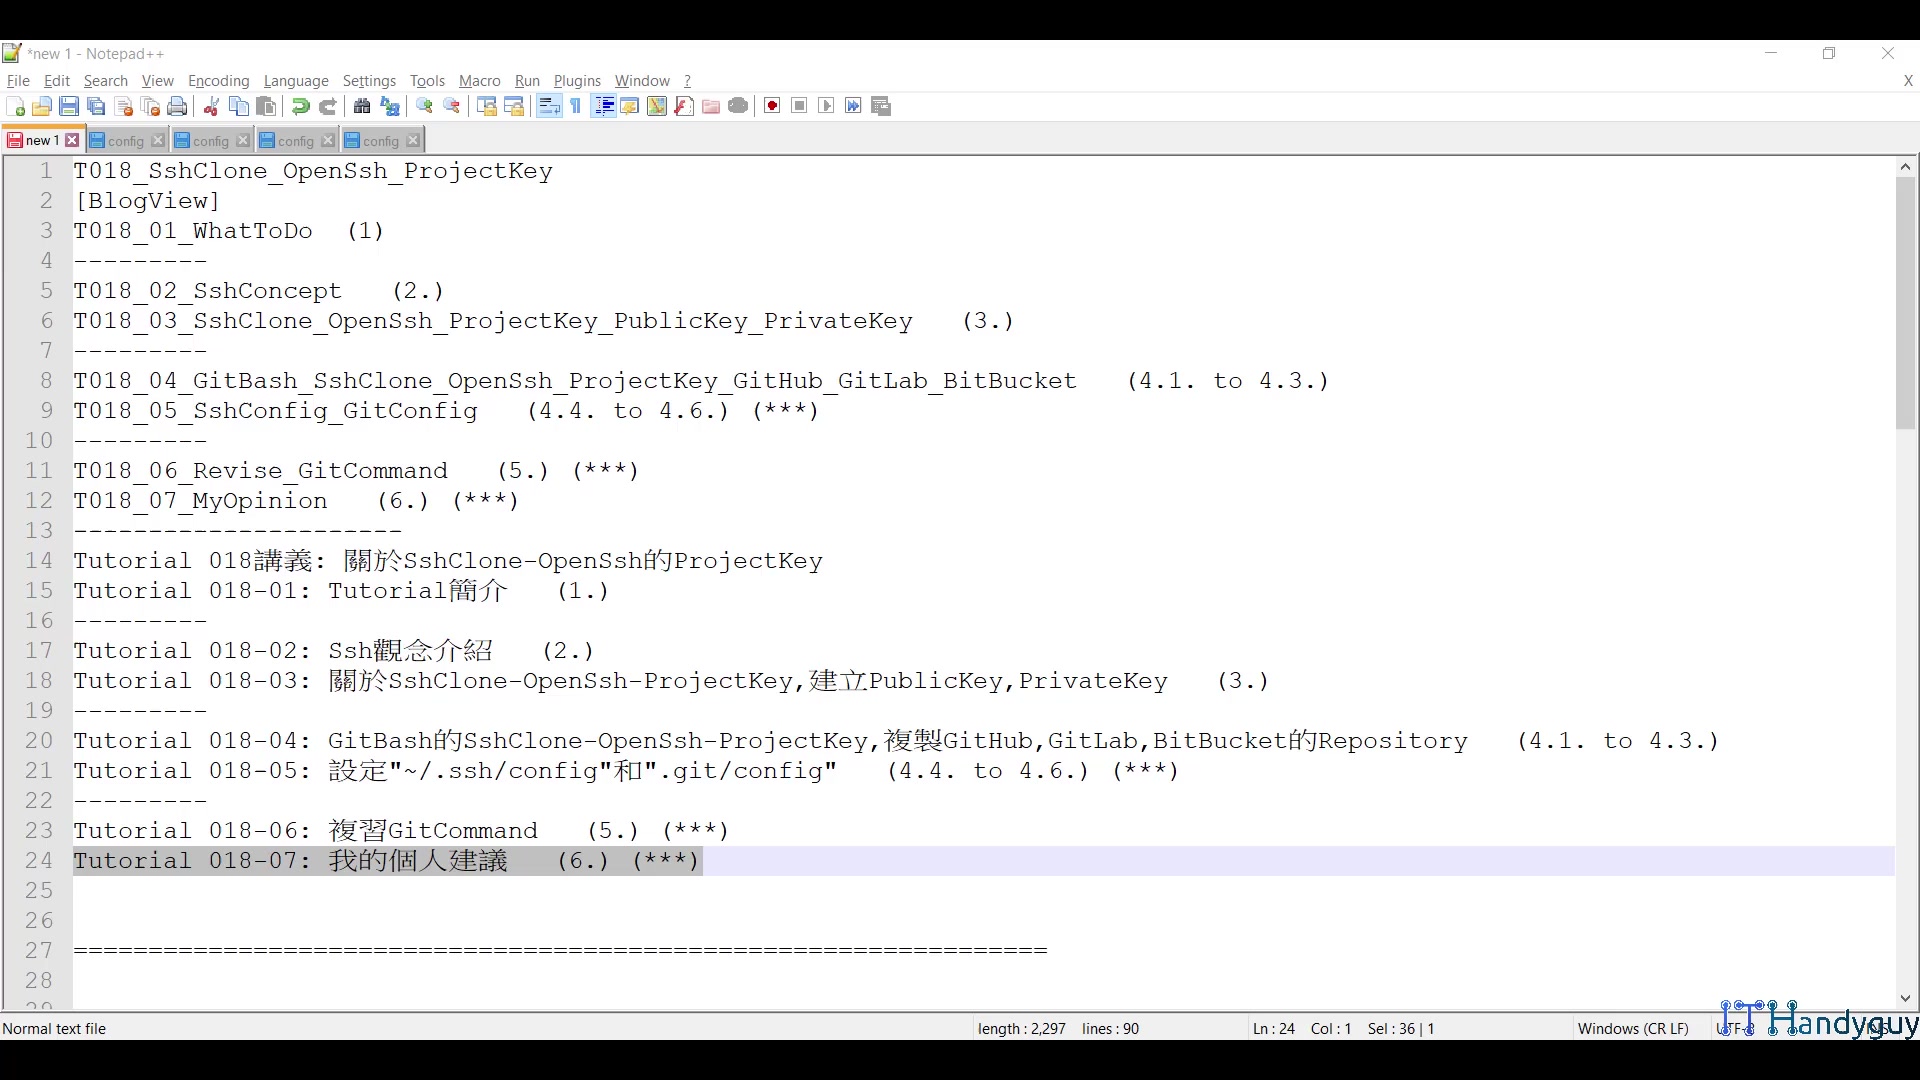
Task: Click the scrollbar down arrow
Action: (x=1905, y=998)
